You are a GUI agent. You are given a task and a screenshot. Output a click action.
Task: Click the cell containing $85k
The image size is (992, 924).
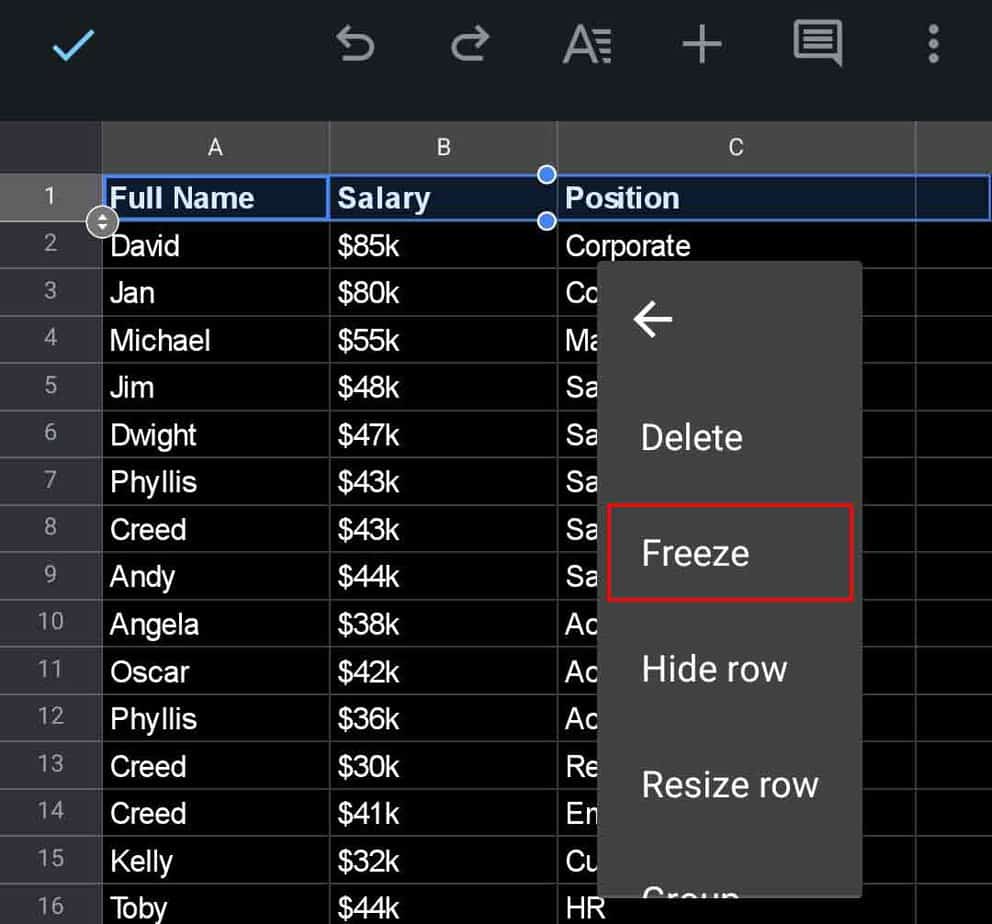click(x=442, y=246)
